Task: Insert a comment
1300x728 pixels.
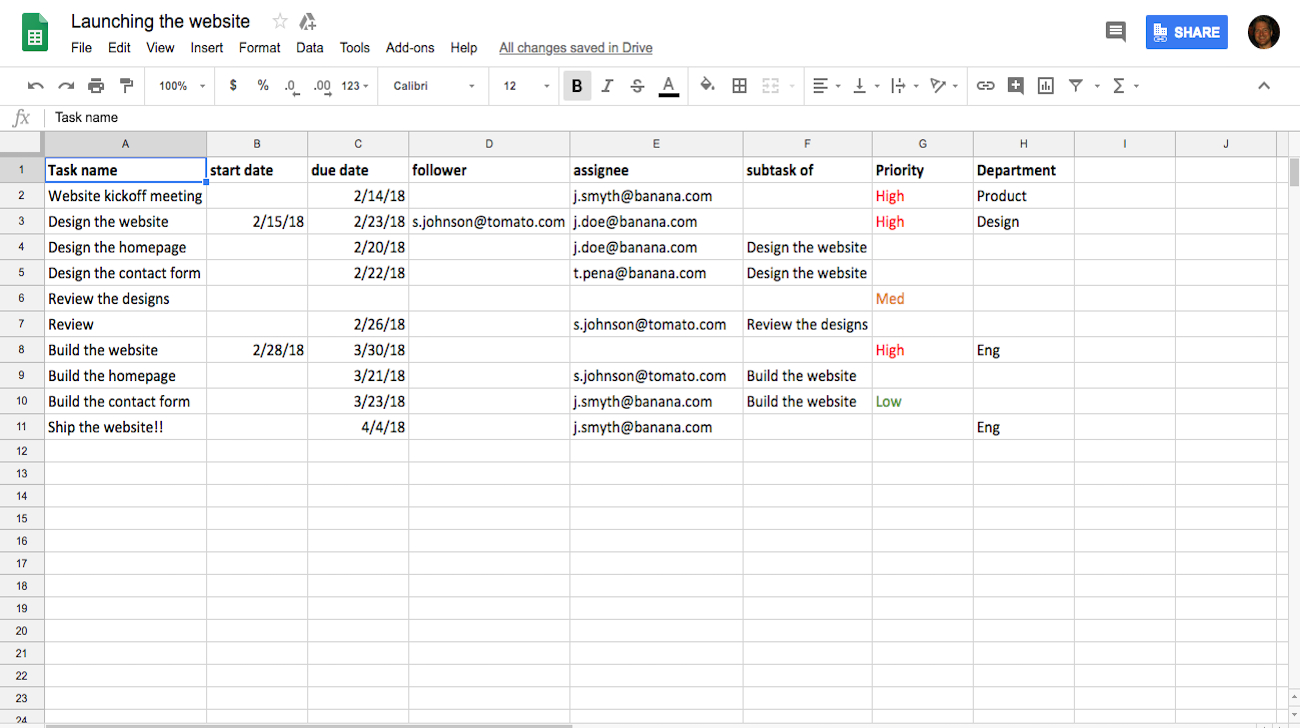Action: 1015,85
